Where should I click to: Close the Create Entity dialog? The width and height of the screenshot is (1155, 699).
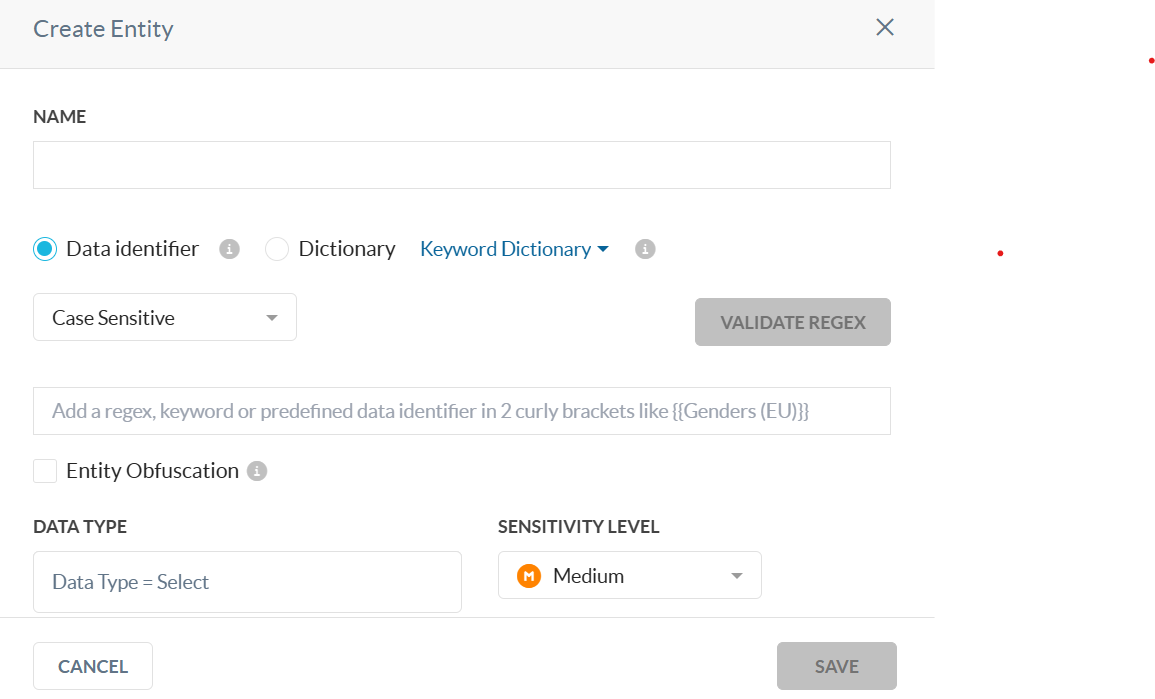pyautogui.click(x=885, y=27)
